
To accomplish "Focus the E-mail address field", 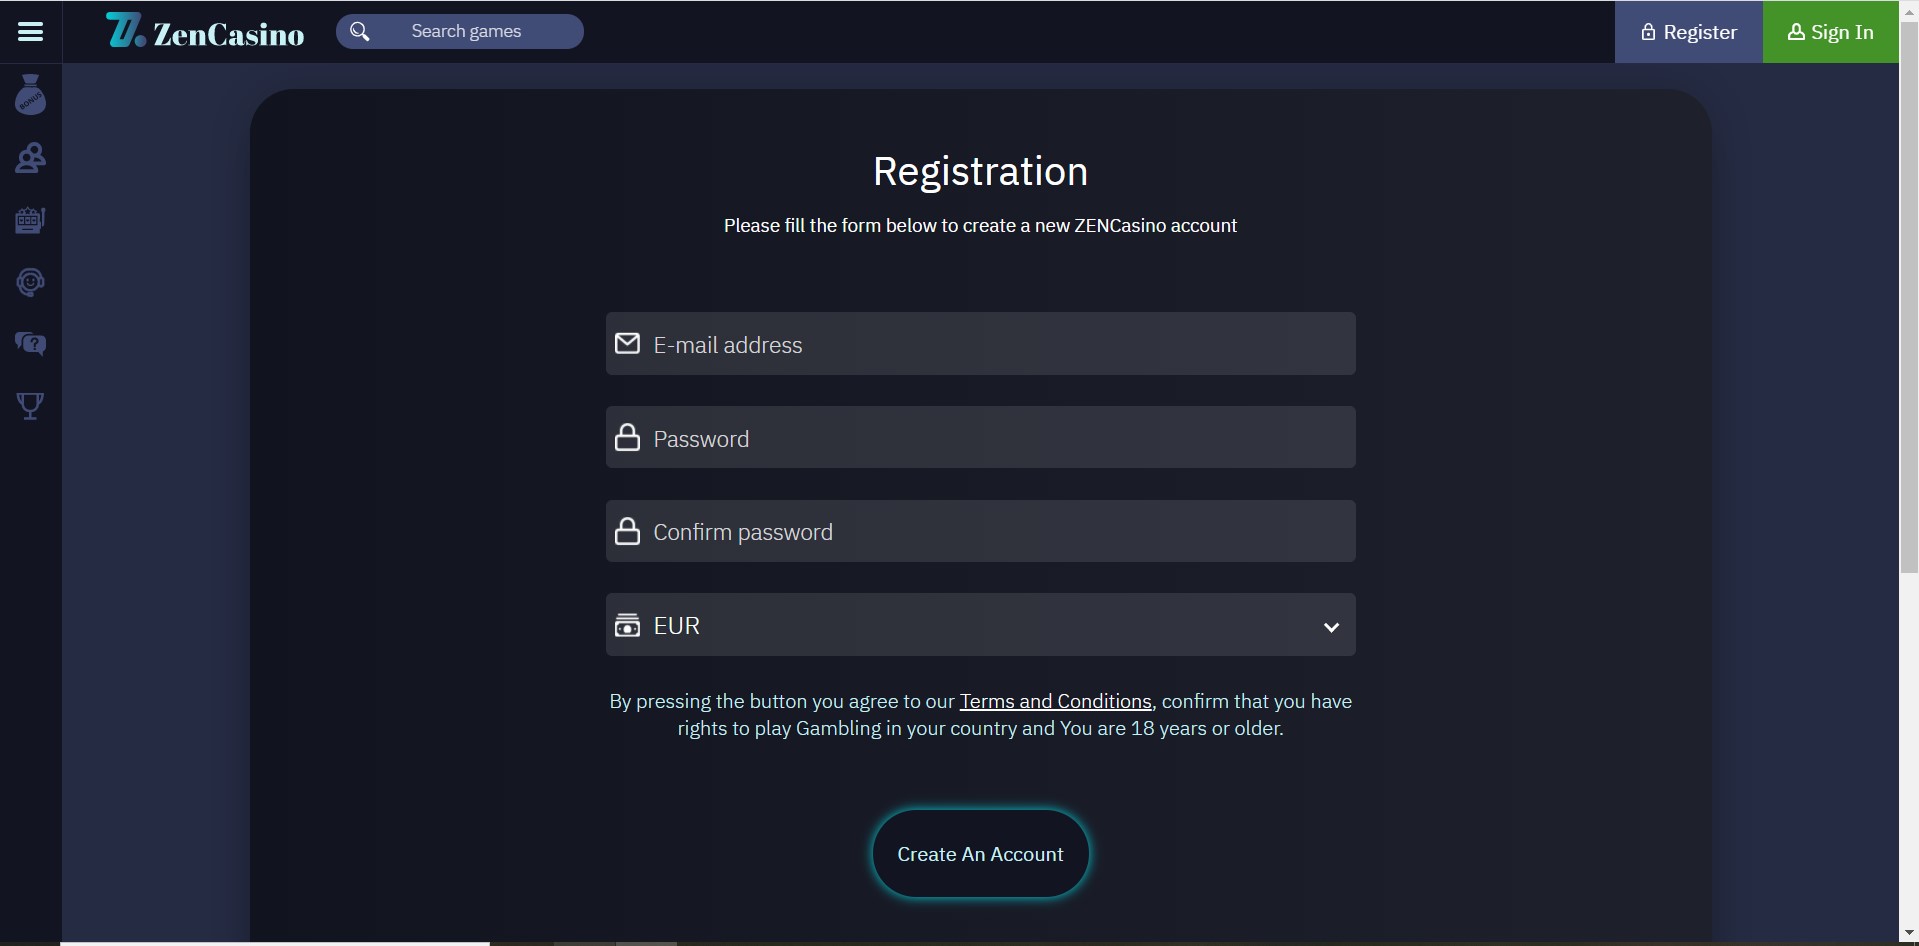I will [x=1000, y=344].
